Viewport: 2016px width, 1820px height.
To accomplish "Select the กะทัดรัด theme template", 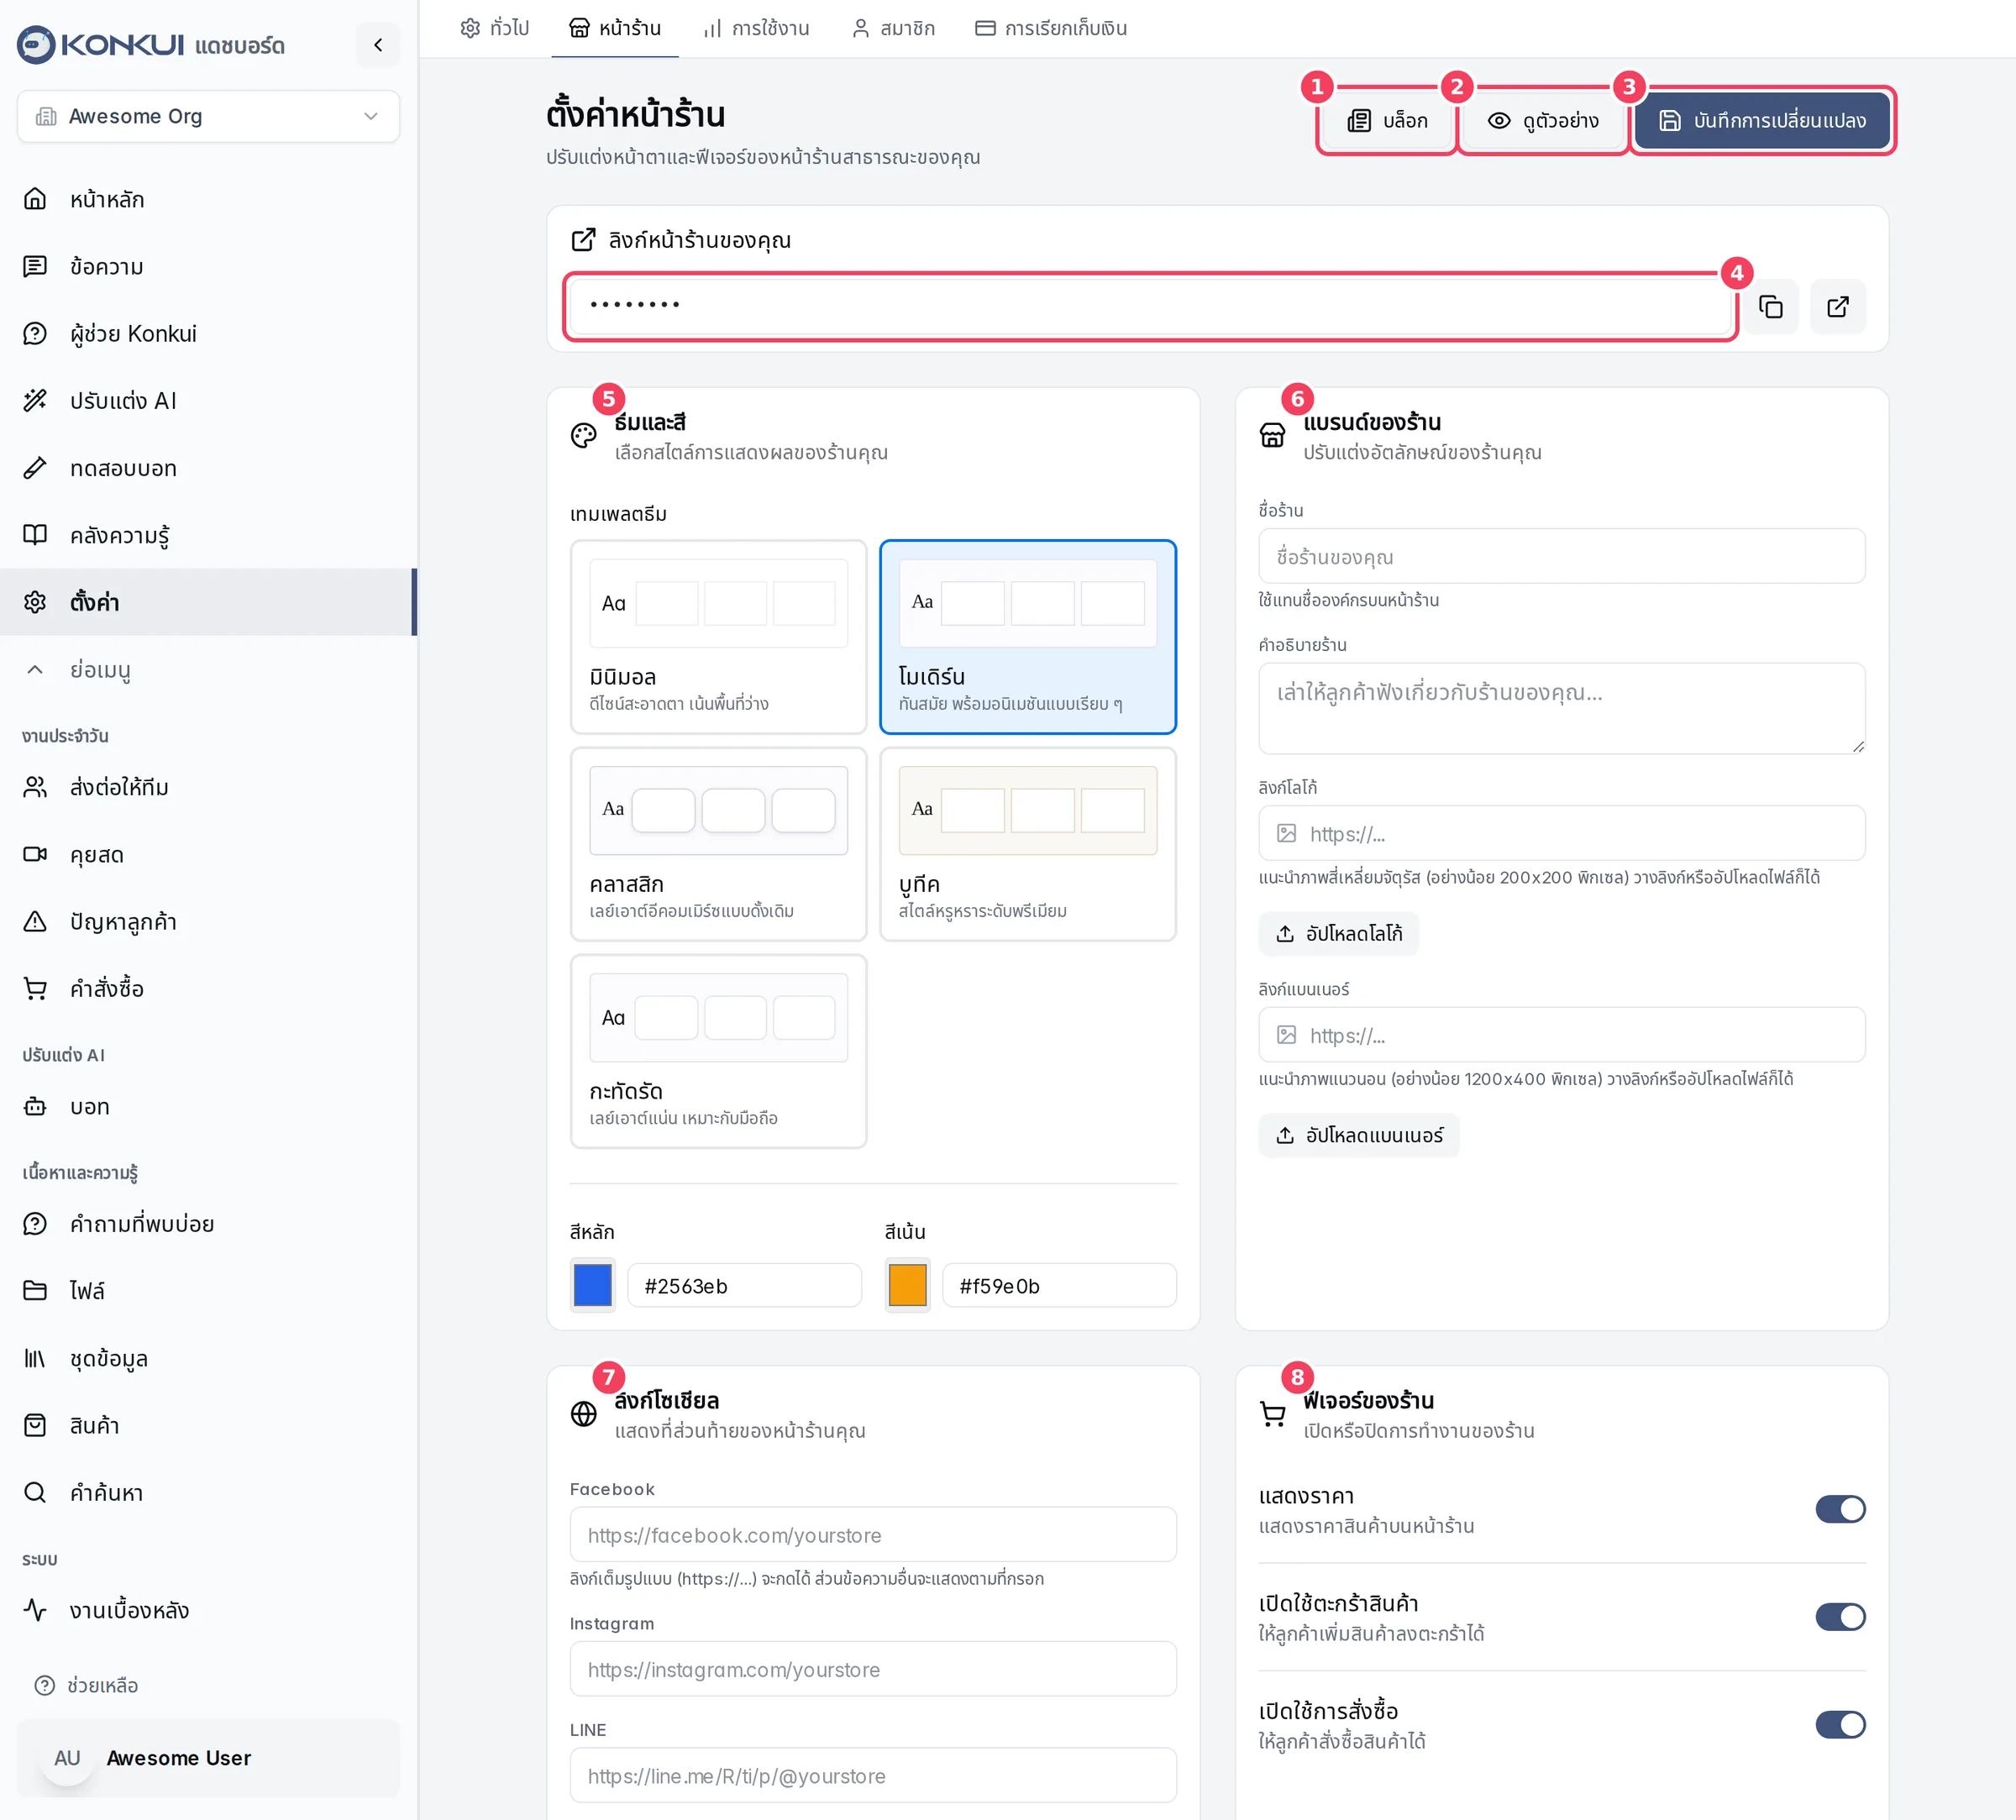I will (718, 1051).
